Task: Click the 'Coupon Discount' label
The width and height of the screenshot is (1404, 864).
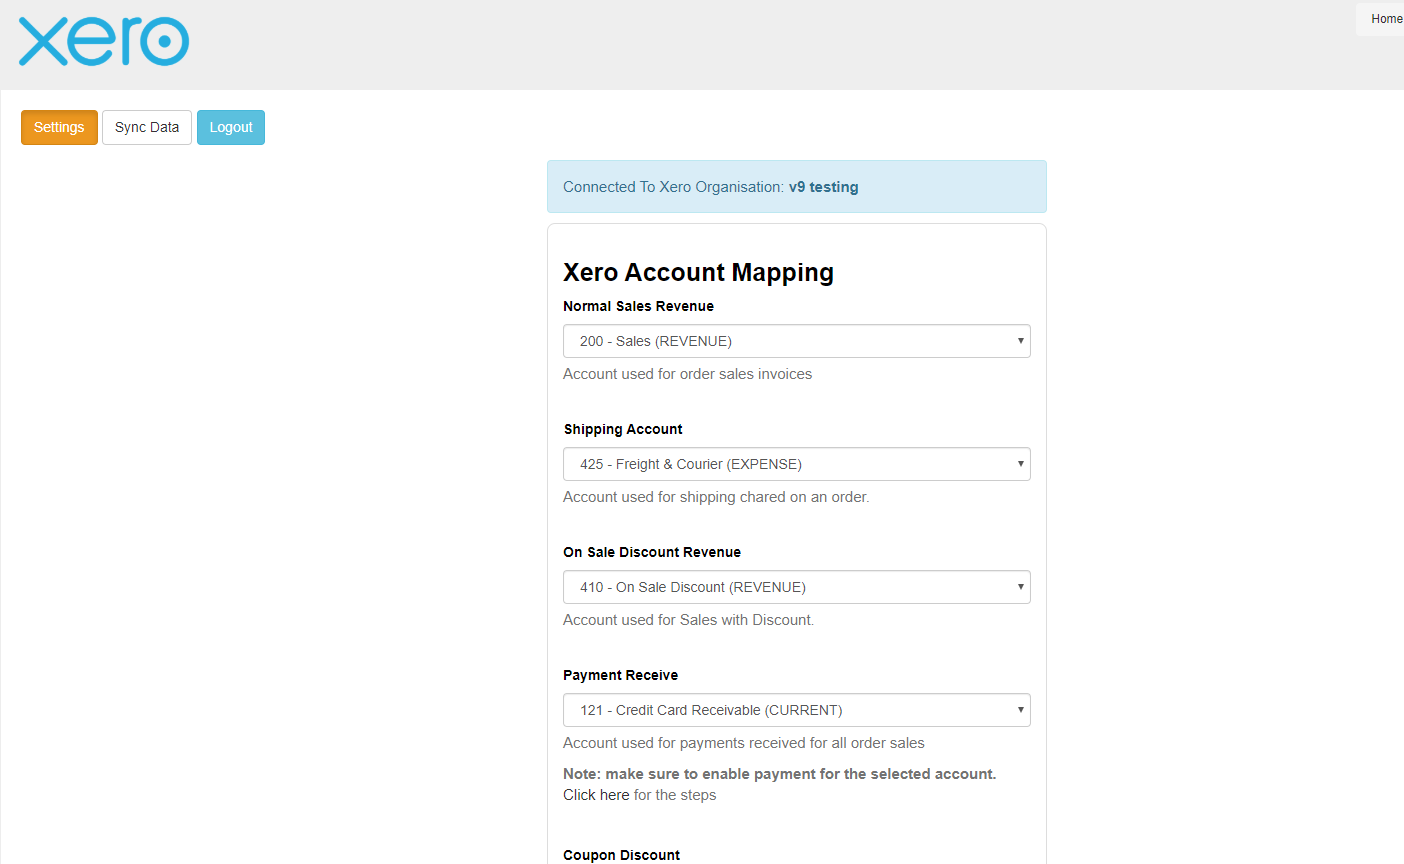Action: coord(621,855)
